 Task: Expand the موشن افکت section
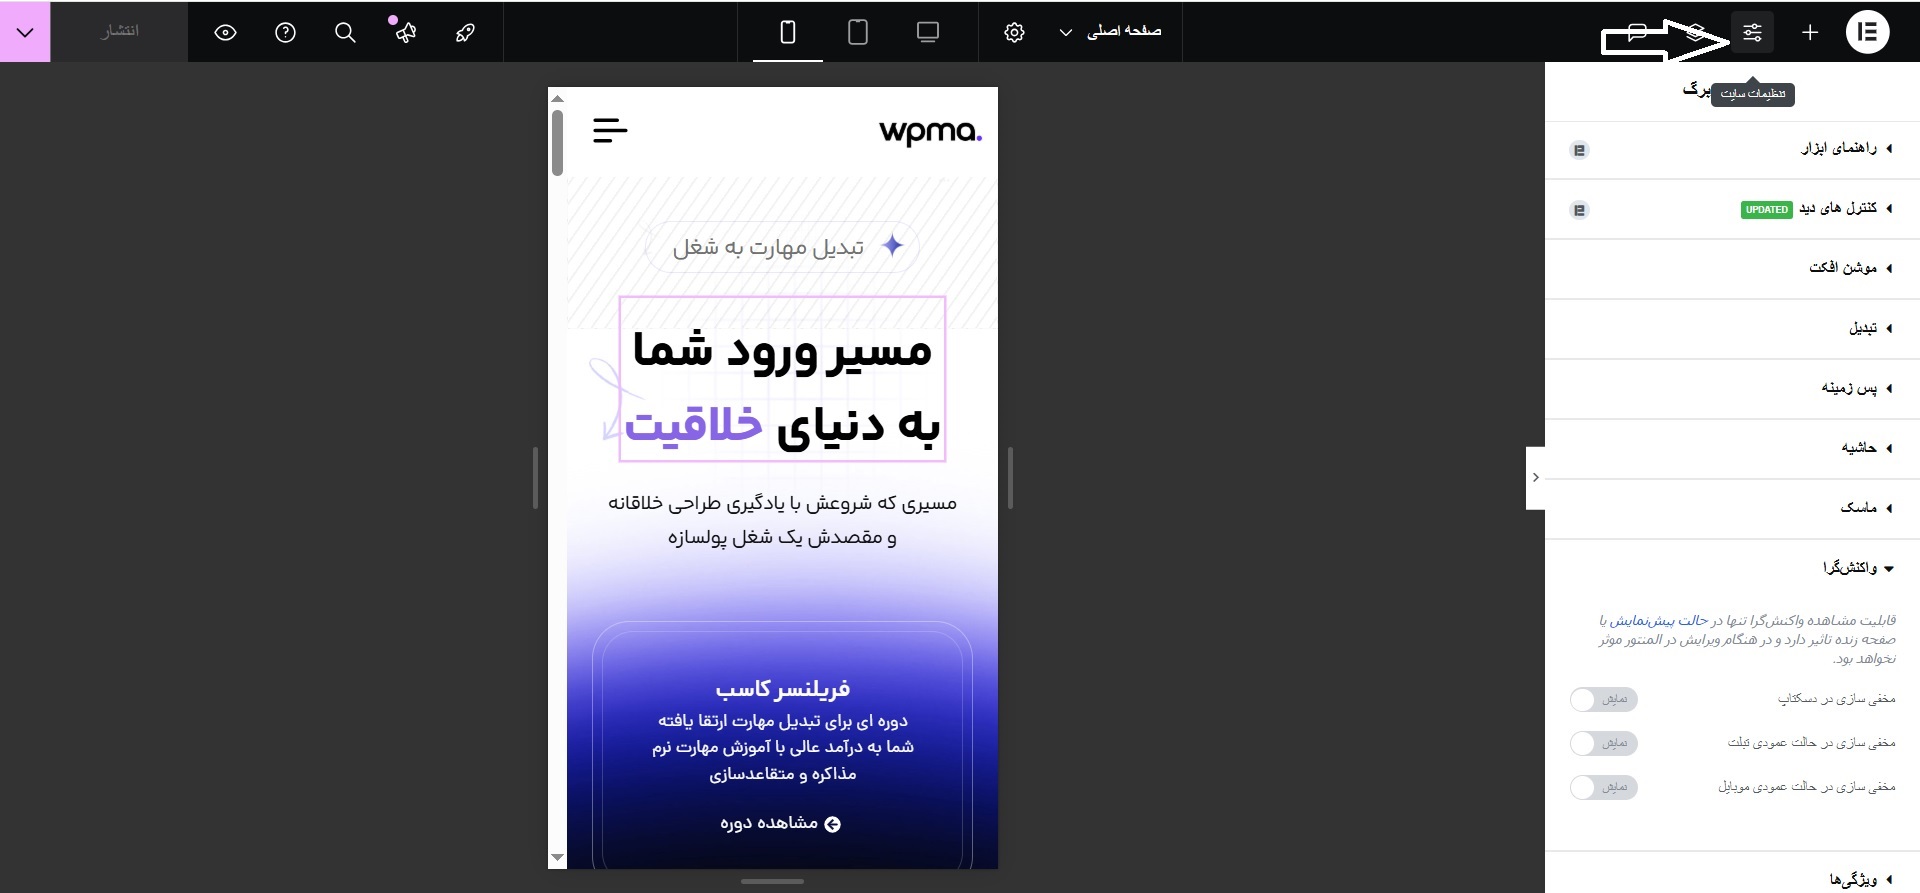click(x=1732, y=269)
